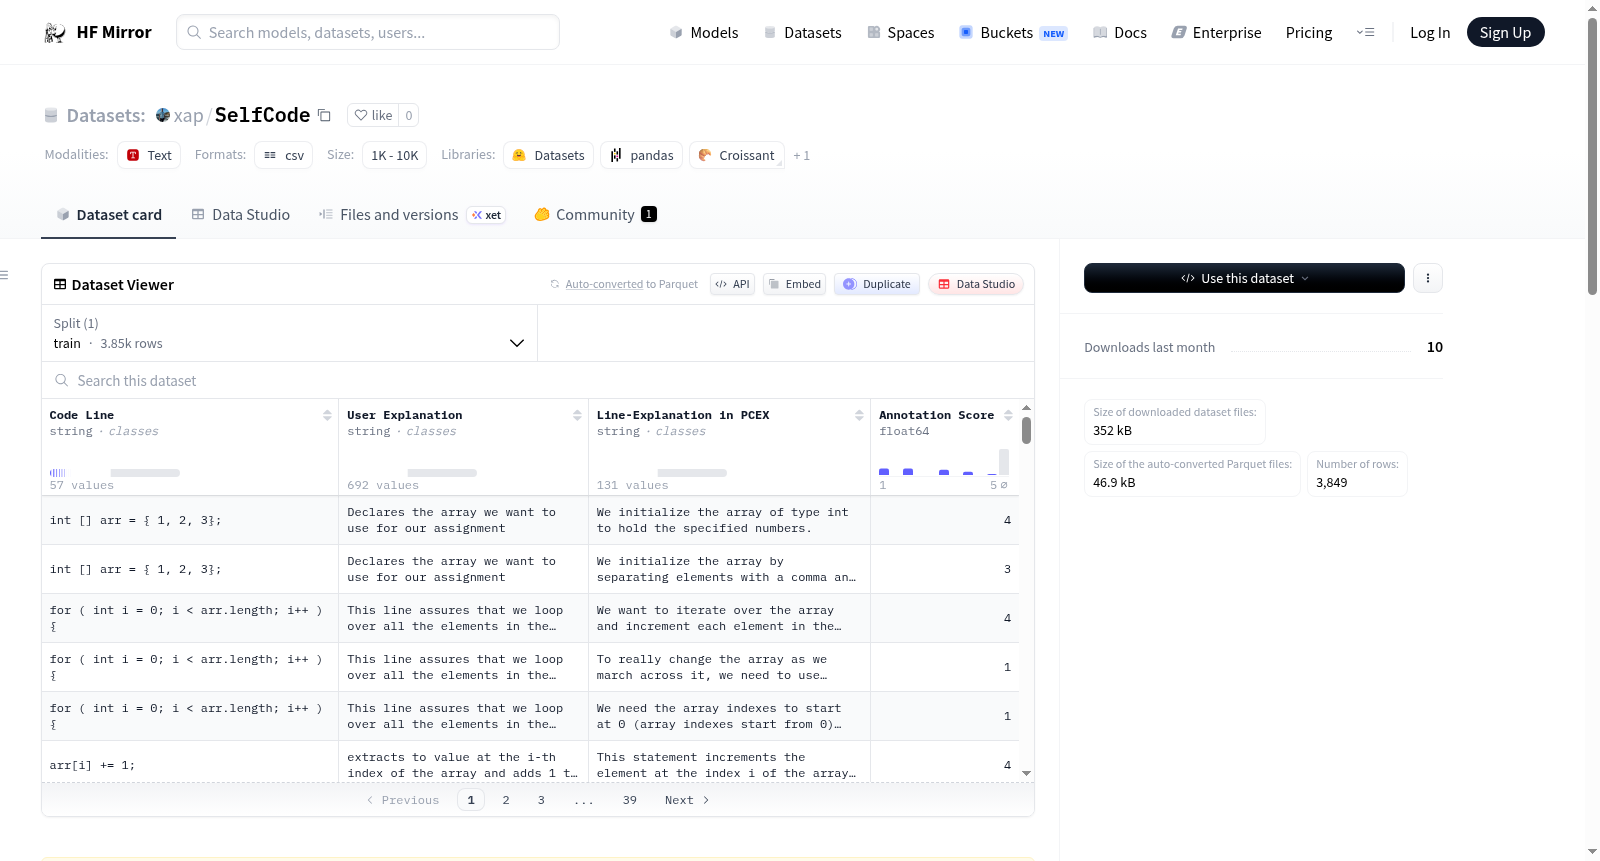Click the Sign Up button
The image size is (1600, 861).
pyautogui.click(x=1505, y=33)
